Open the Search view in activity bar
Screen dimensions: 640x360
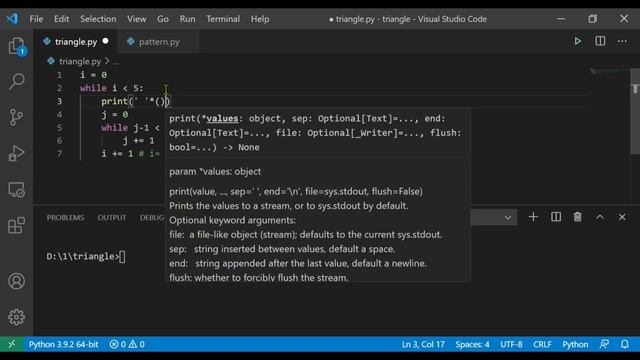(16, 81)
